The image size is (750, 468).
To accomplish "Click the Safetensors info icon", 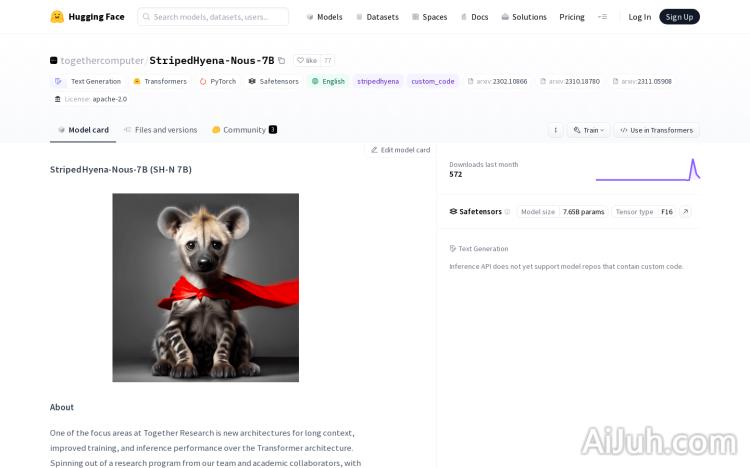I will tap(507, 212).
